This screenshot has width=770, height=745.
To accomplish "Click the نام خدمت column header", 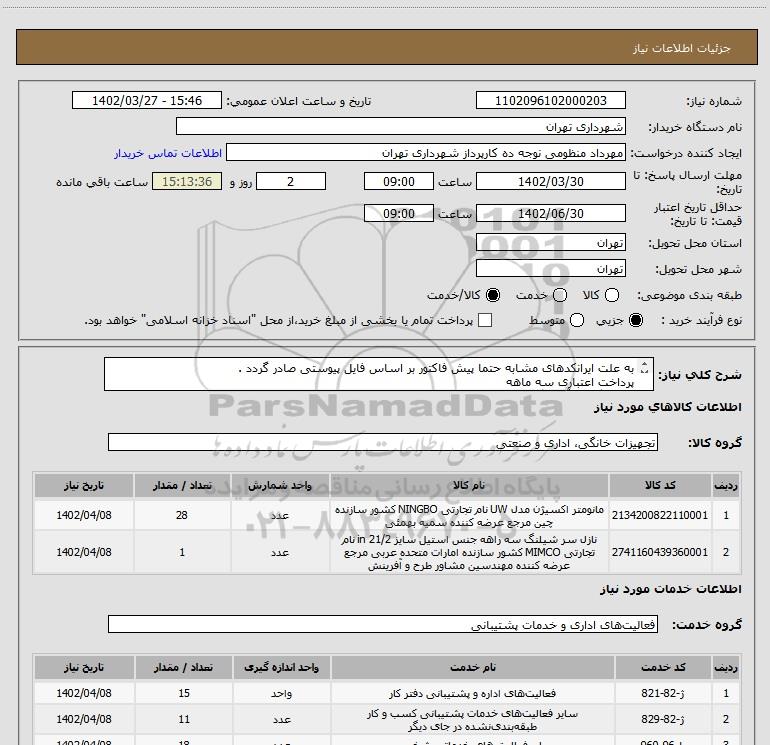I will pyautogui.click(x=472, y=667).
